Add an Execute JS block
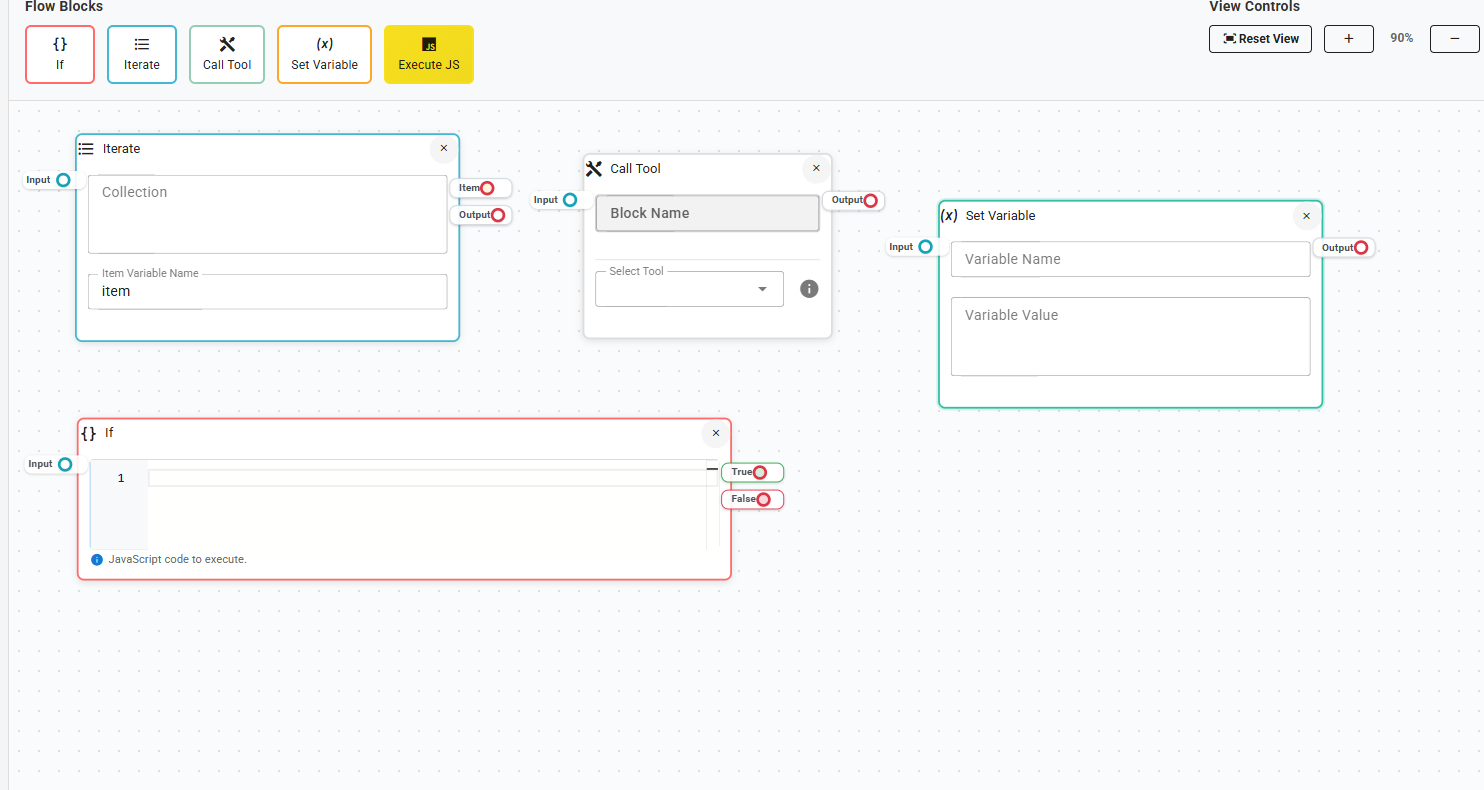The width and height of the screenshot is (1484, 790). [x=429, y=54]
